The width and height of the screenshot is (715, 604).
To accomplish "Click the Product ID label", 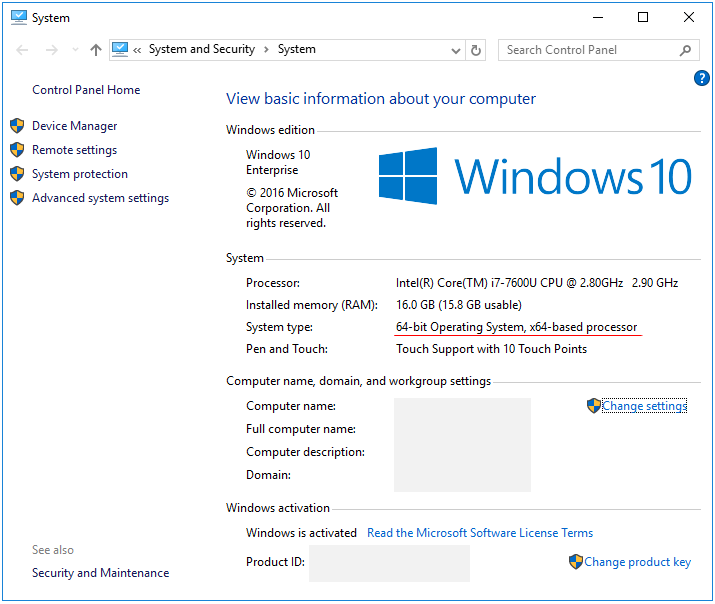I will tap(275, 562).
